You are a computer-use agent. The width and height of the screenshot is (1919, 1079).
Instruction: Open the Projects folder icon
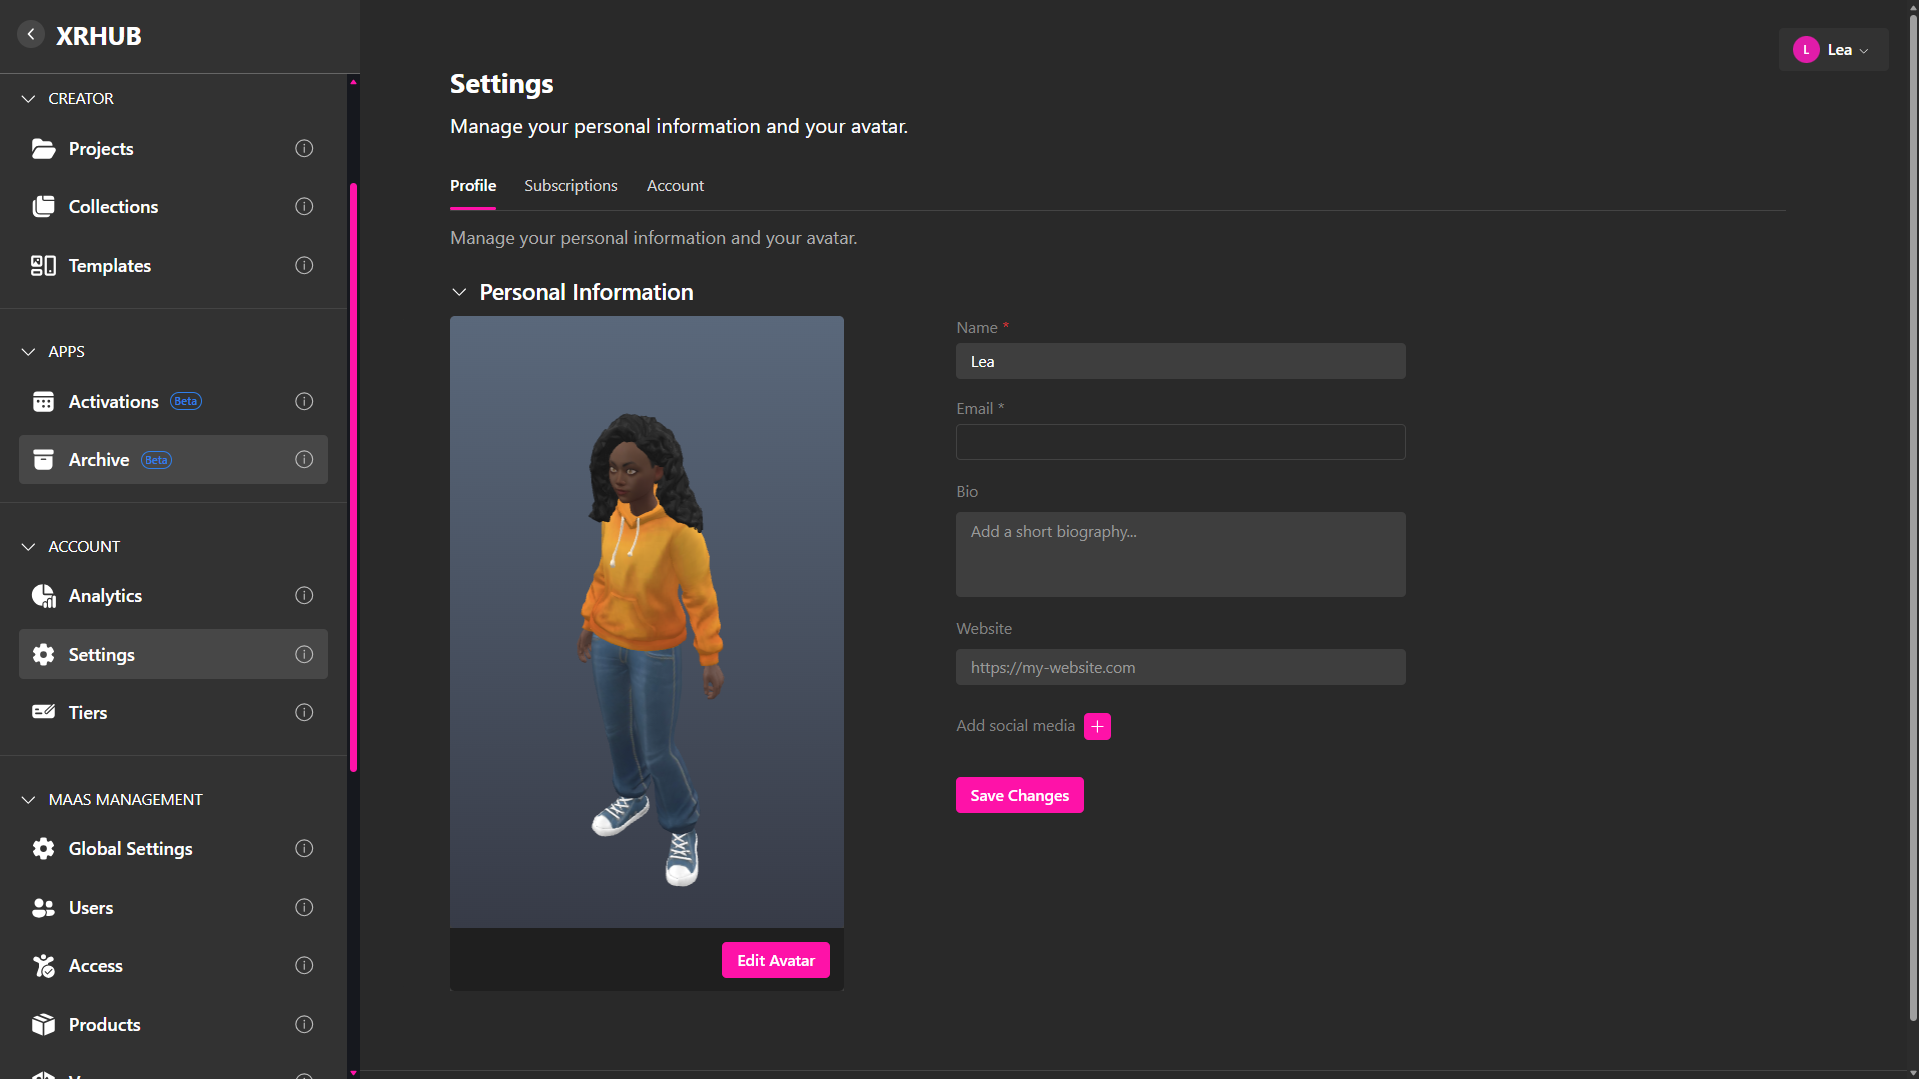pos(44,148)
